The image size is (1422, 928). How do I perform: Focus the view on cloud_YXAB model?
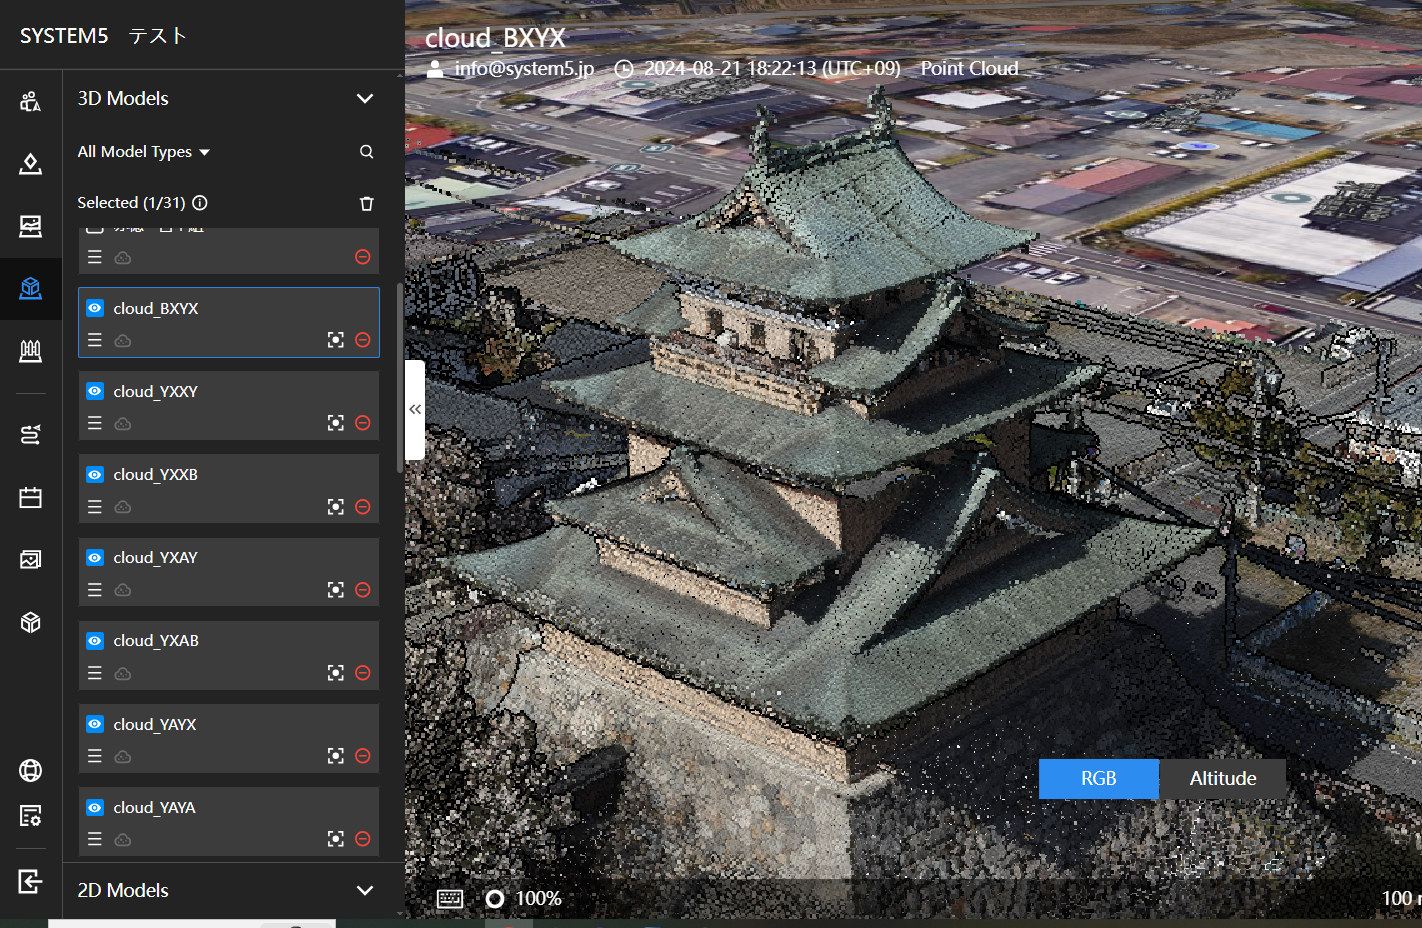click(x=336, y=673)
